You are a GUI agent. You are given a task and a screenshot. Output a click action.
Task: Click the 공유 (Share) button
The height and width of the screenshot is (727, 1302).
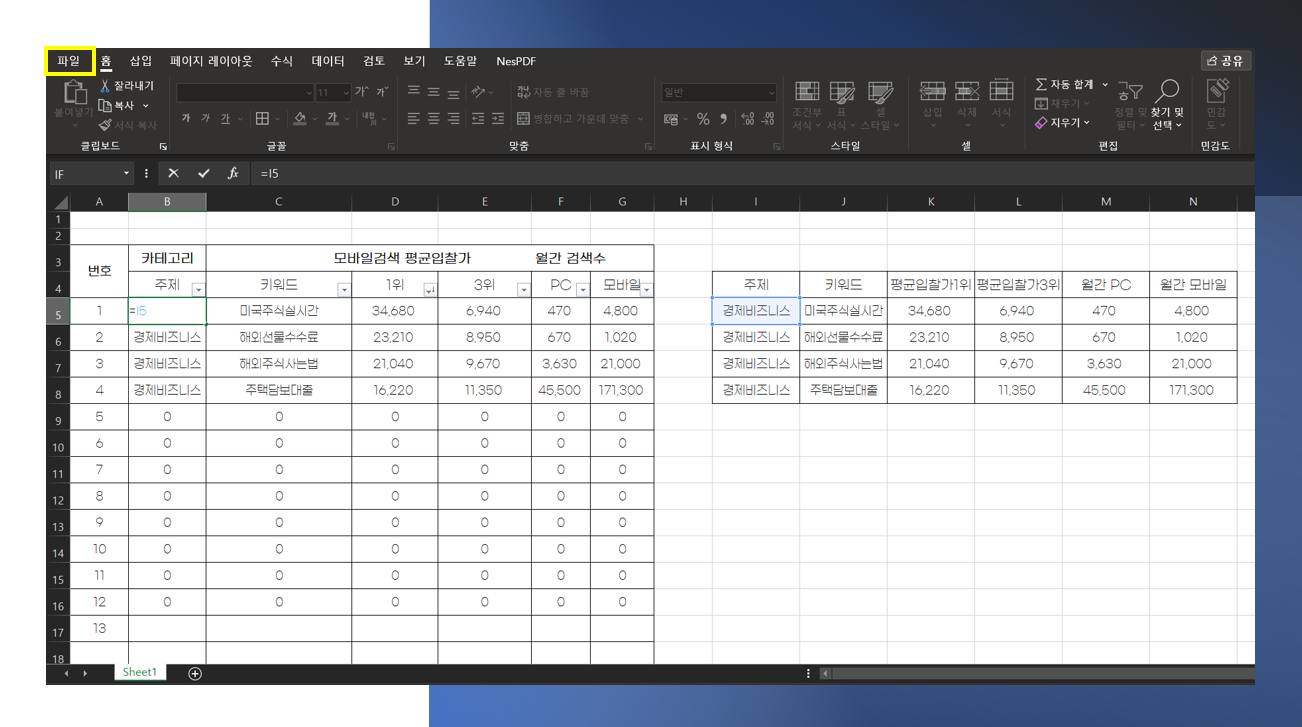point(1226,61)
